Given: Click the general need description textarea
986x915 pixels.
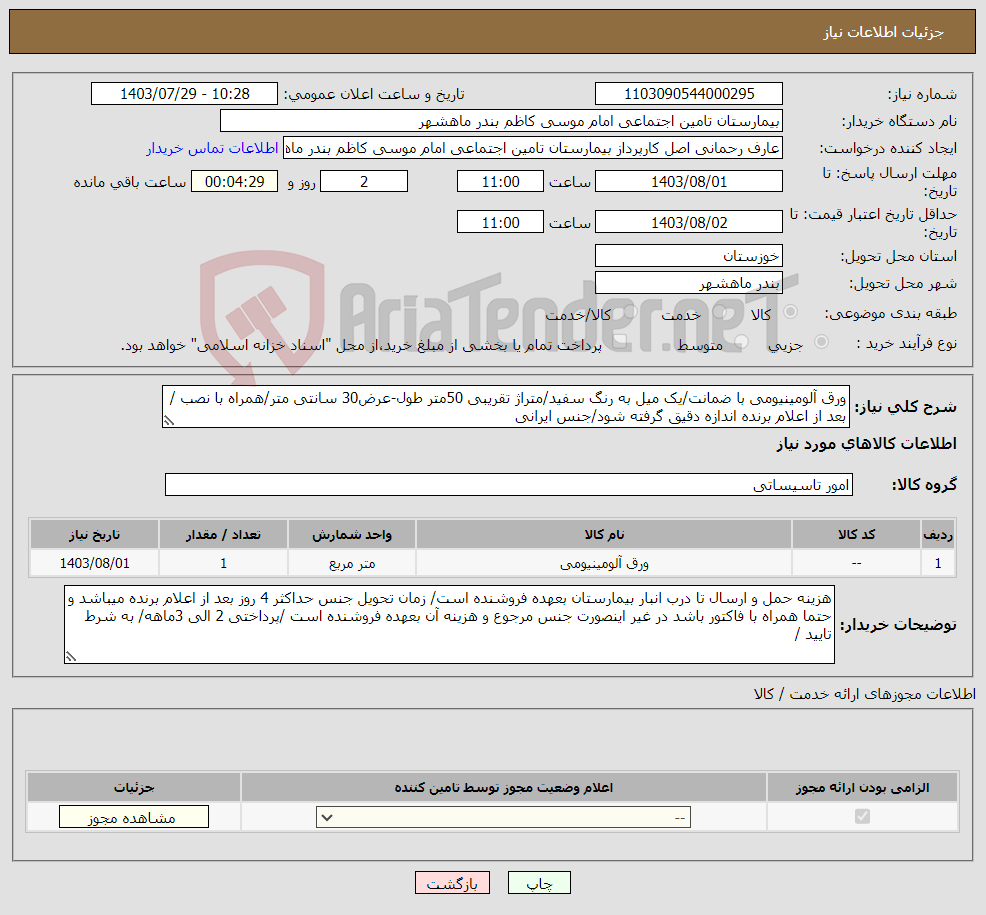Looking at the screenshot, I should [506, 407].
